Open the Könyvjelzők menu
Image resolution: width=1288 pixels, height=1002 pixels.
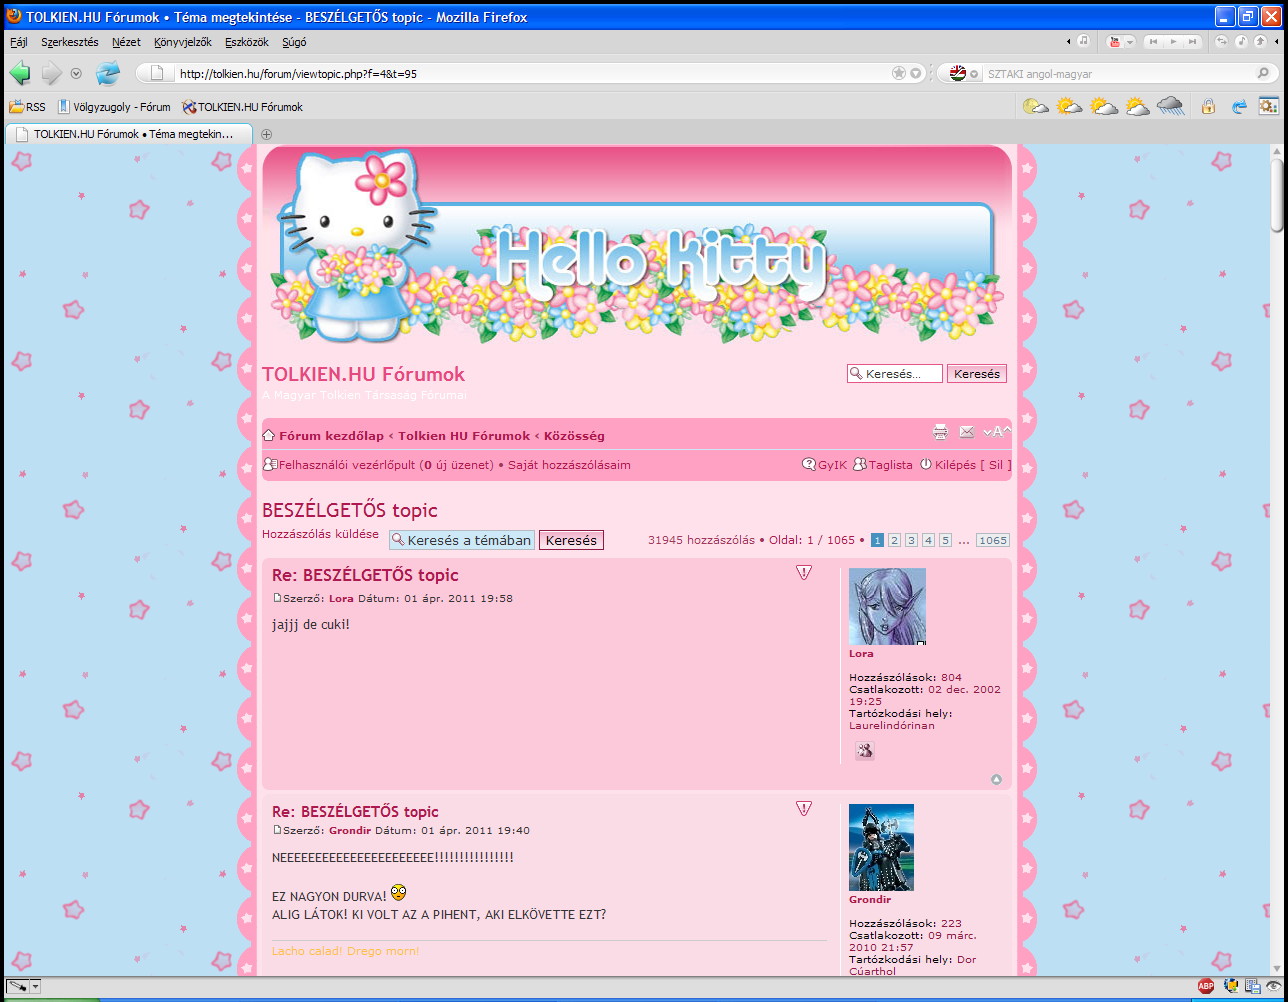[x=183, y=42]
